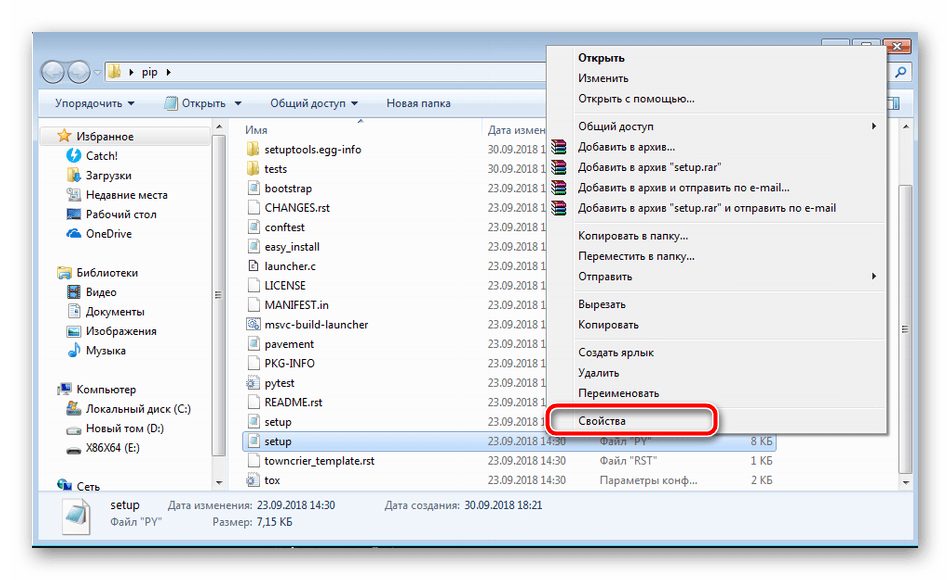Viewport: 950px width, 580px height.
Task: Choose Открыть in context menu
Action: 601,58
